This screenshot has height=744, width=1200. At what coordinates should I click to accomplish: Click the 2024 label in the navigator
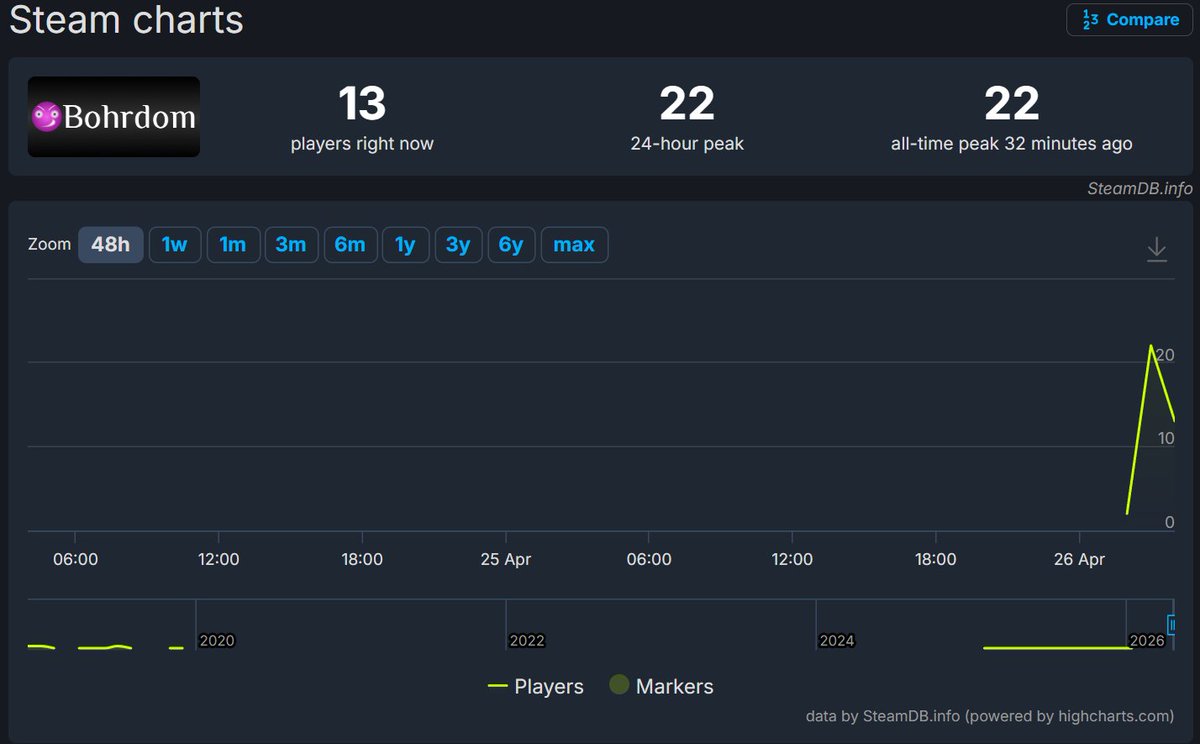(x=837, y=641)
